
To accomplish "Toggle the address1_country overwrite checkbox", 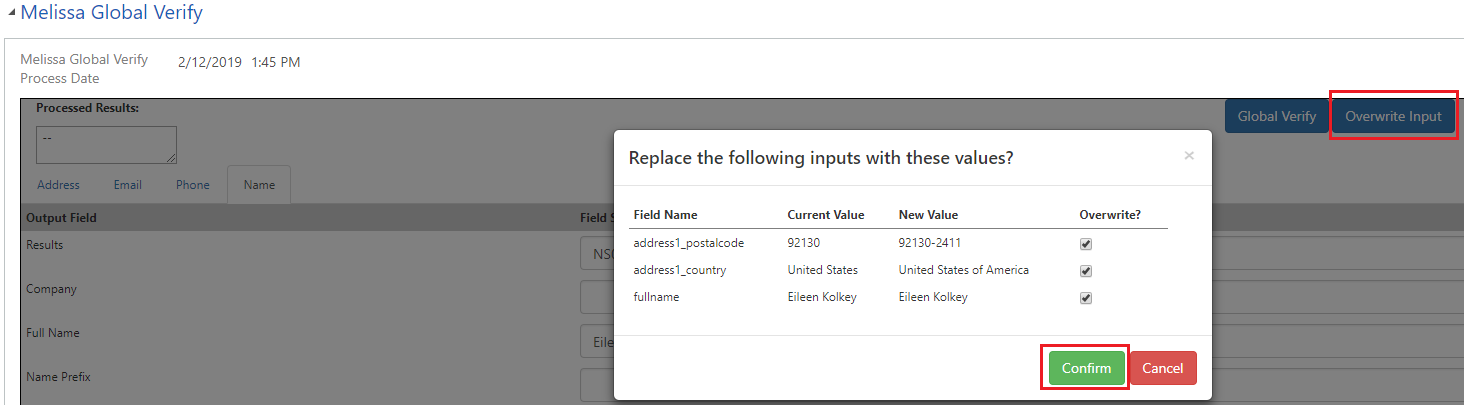I will [1086, 271].
